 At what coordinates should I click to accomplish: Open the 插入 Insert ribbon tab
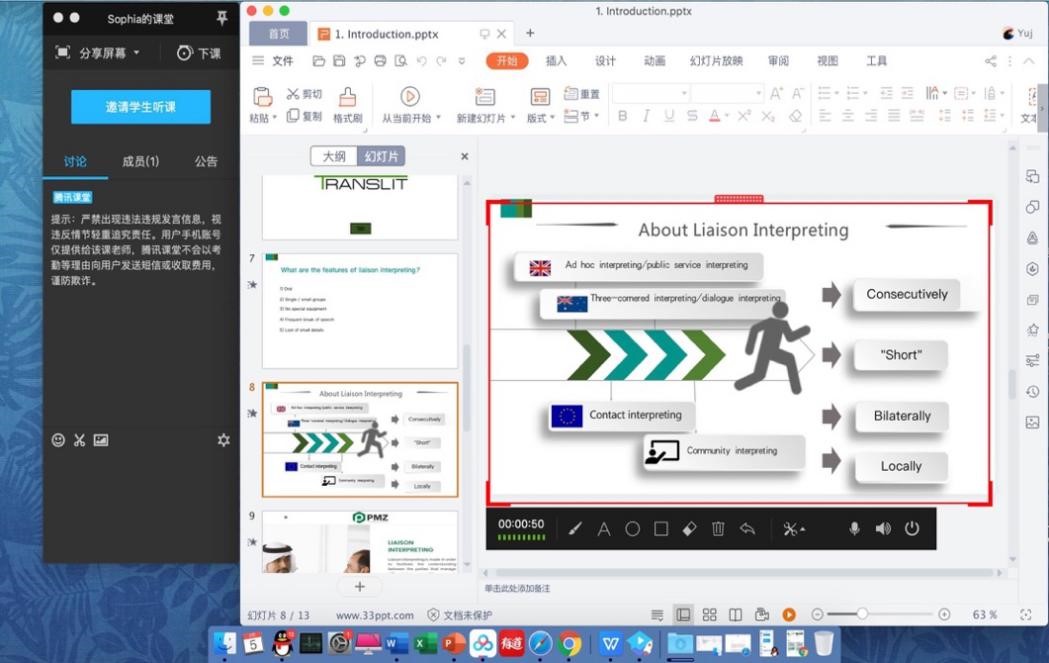(556, 61)
